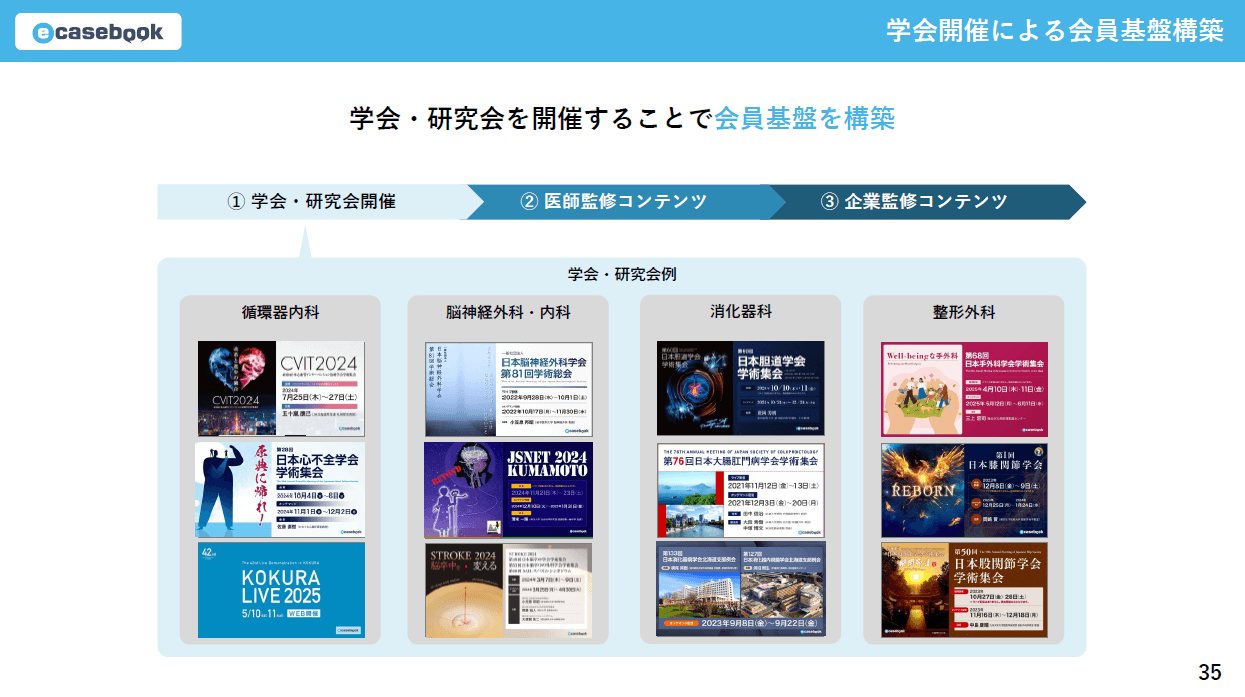
Task: Click the 循環器内科 category header
Action: (x=279, y=311)
